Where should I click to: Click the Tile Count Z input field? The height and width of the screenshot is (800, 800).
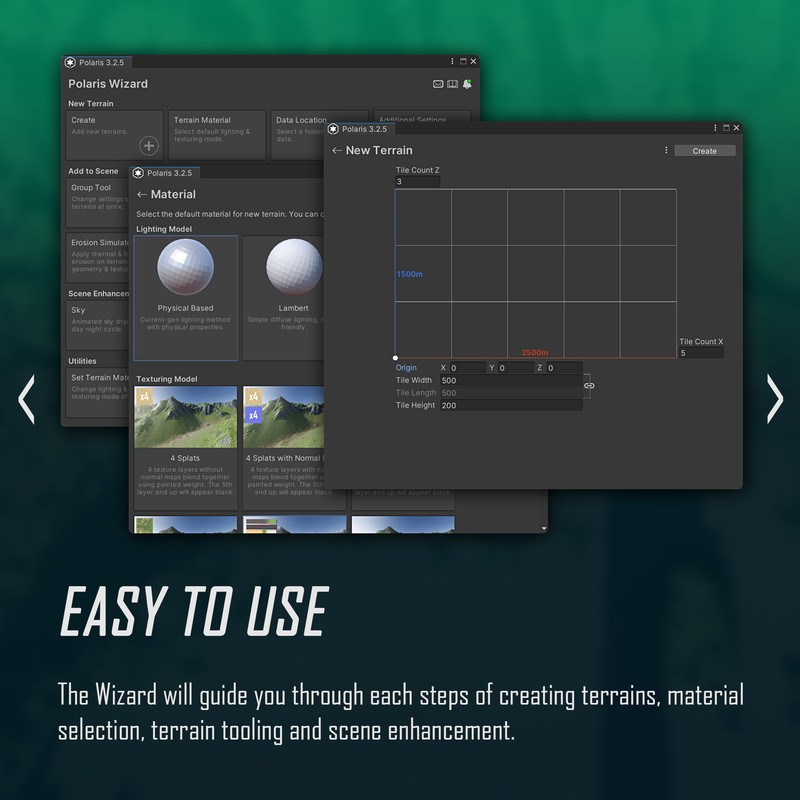(417, 181)
